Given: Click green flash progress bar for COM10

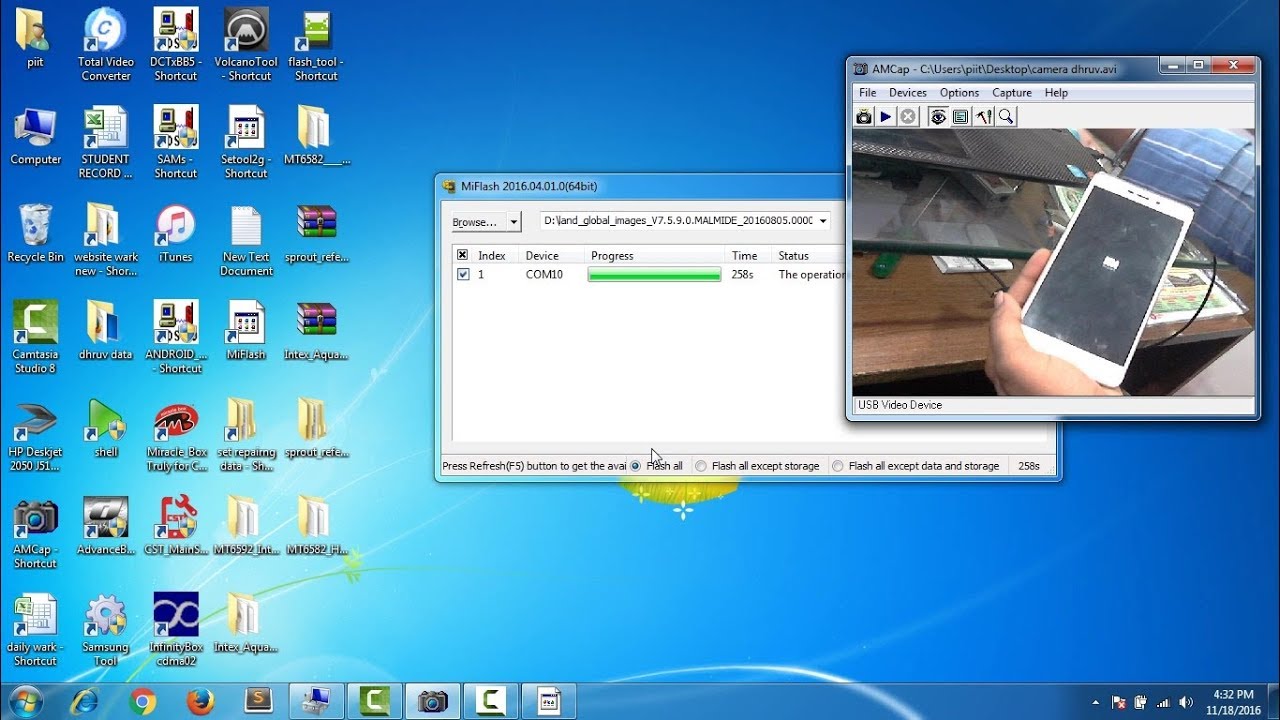Looking at the screenshot, I should click(654, 274).
